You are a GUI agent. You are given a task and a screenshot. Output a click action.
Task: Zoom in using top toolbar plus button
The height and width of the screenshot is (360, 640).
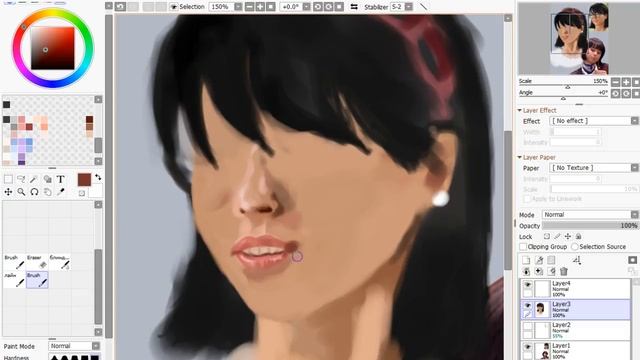coord(260,7)
